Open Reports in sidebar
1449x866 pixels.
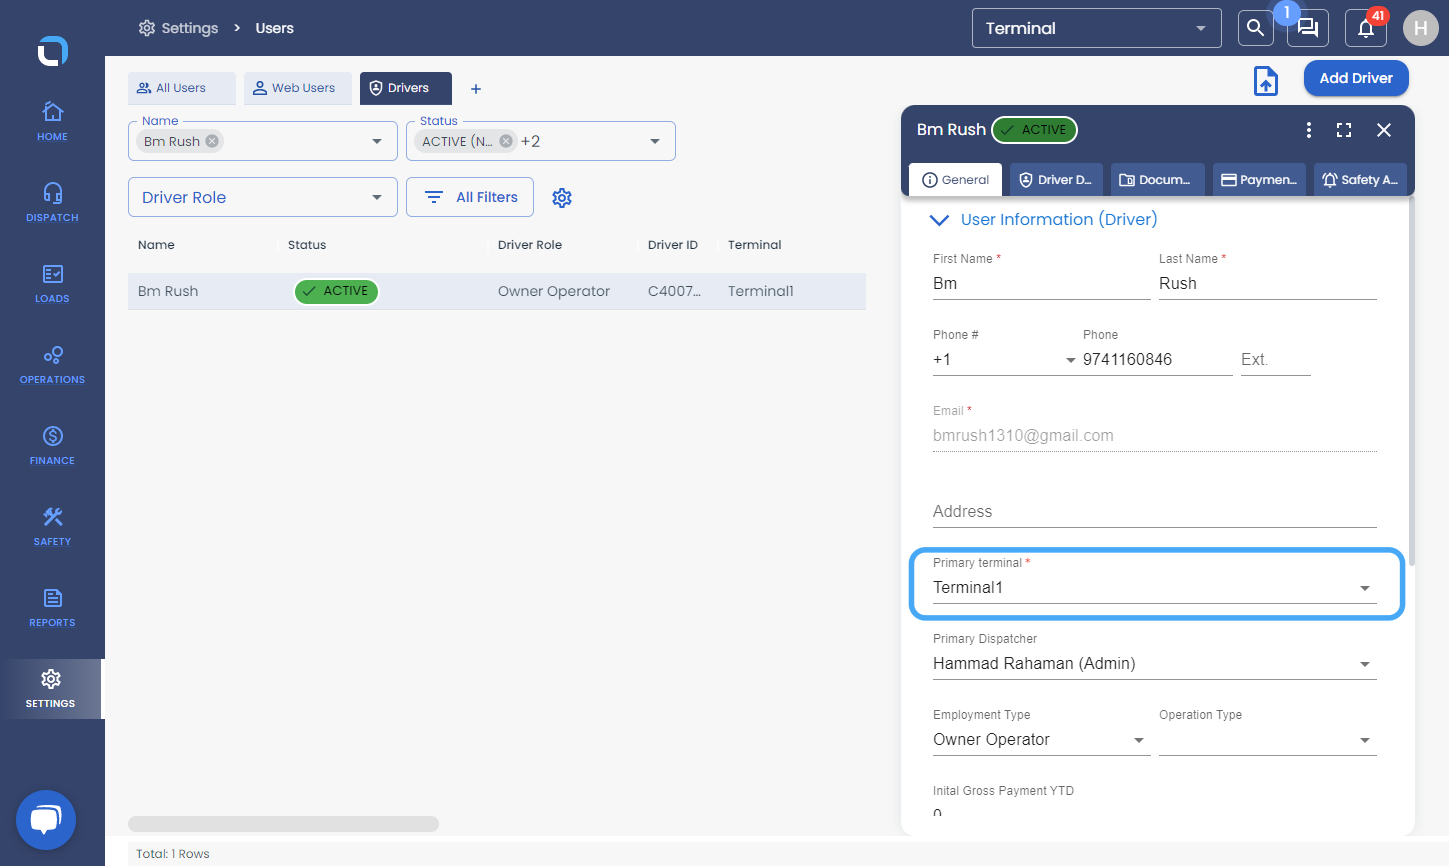tap(52, 607)
